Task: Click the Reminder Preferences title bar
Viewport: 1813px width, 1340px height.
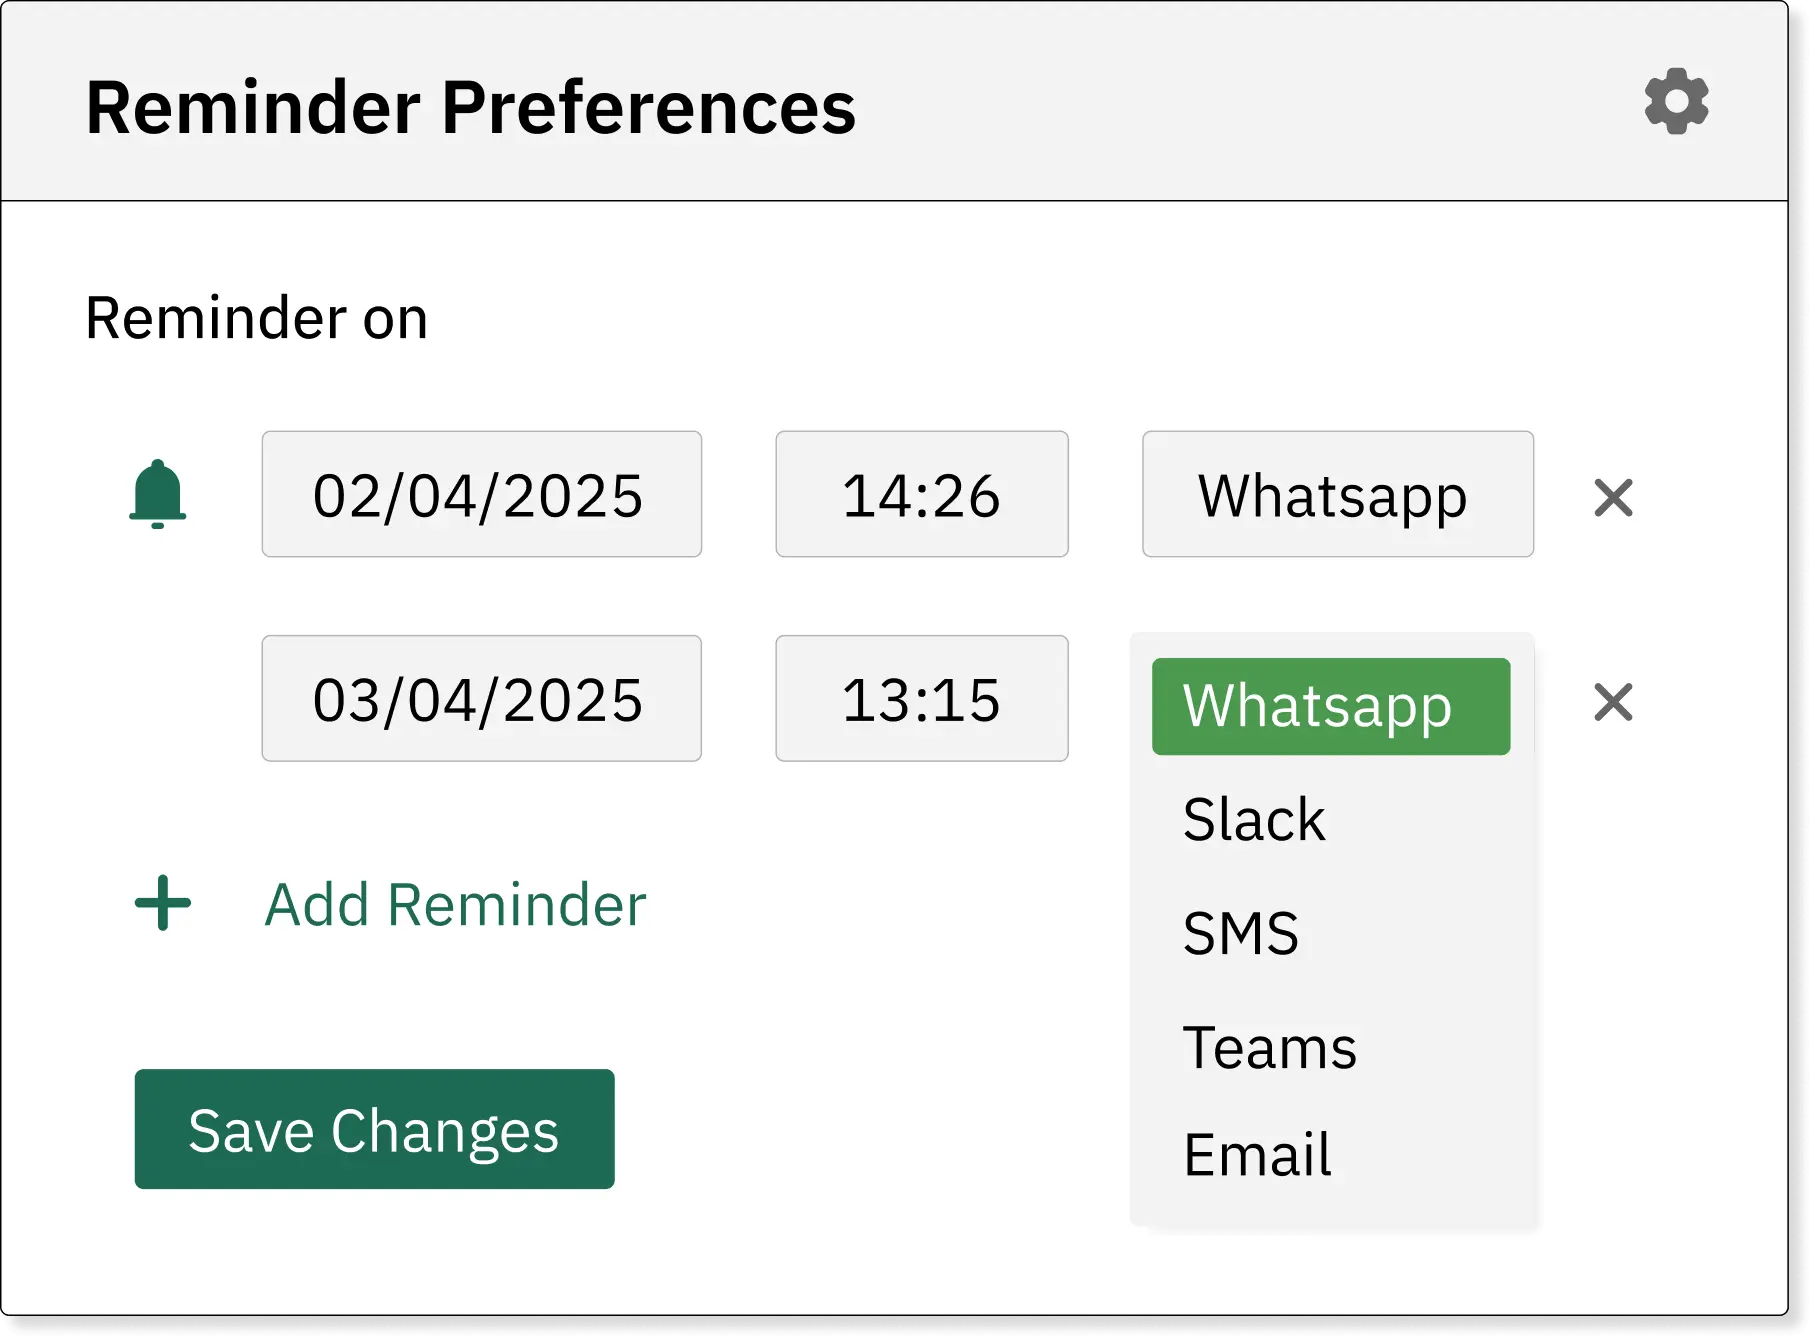Action: click(472, 107)
